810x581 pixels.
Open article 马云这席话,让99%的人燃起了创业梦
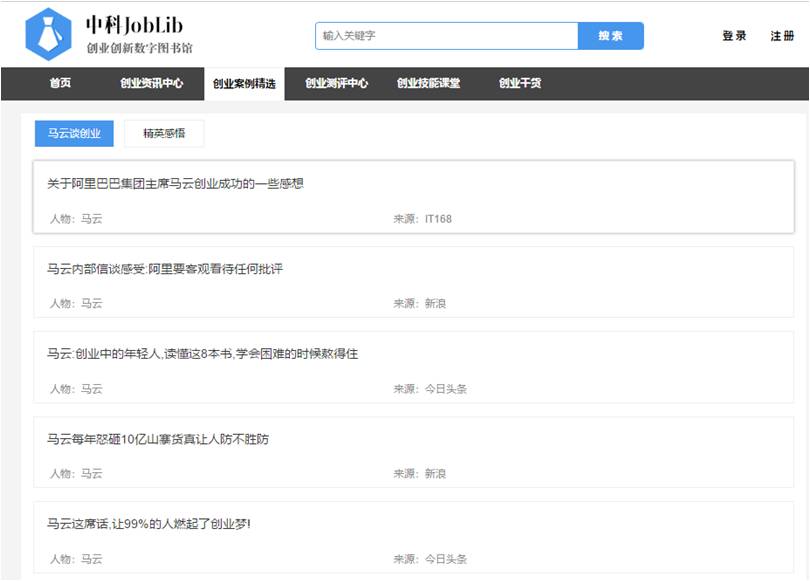(149, 524)
